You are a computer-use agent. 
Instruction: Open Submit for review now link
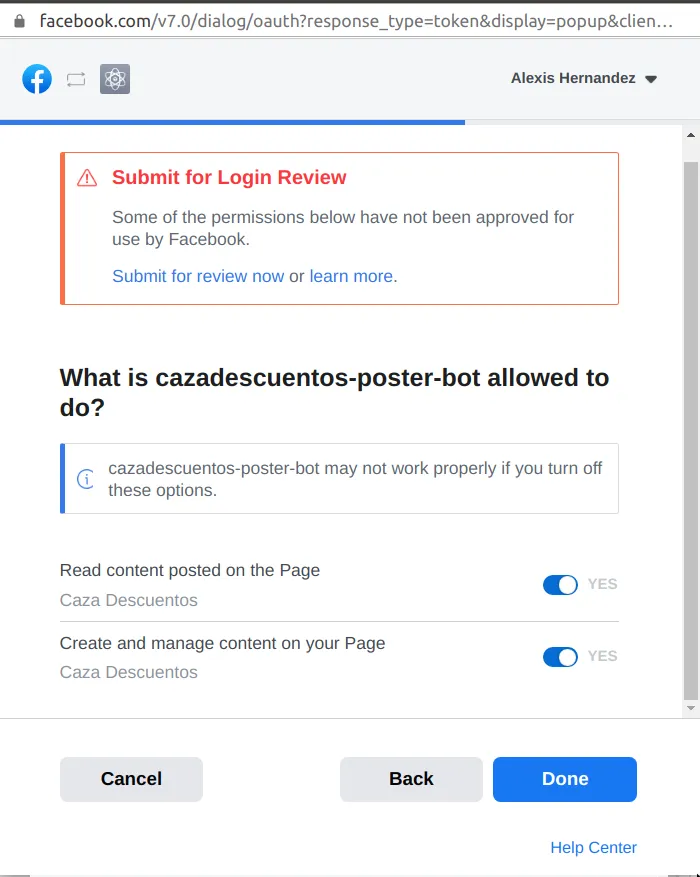[x=198, y=276]
